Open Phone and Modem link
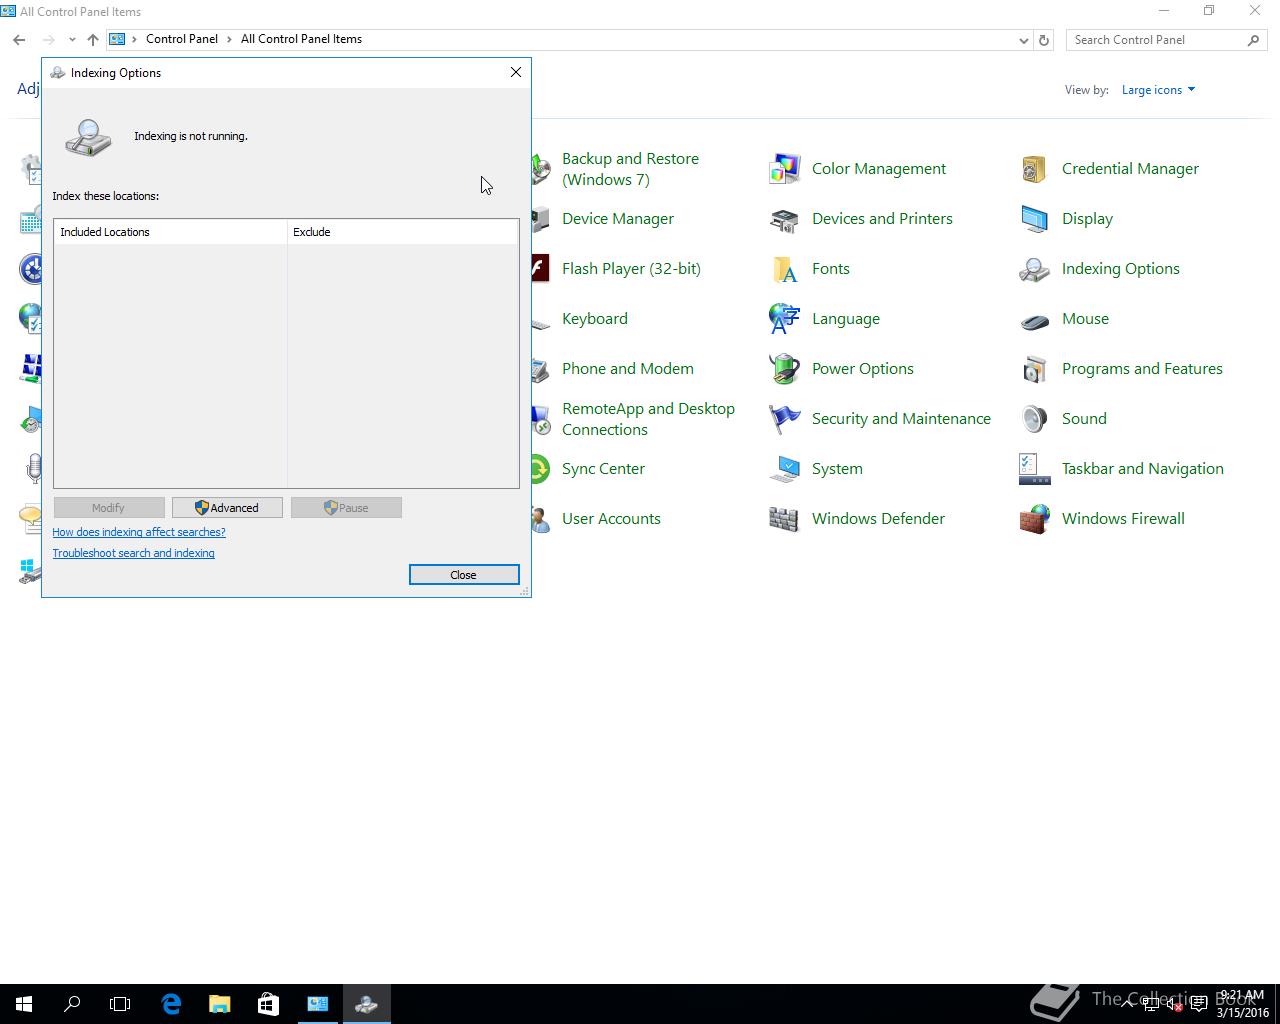This screenshot has width=1280, height=1024. point(628,369)
